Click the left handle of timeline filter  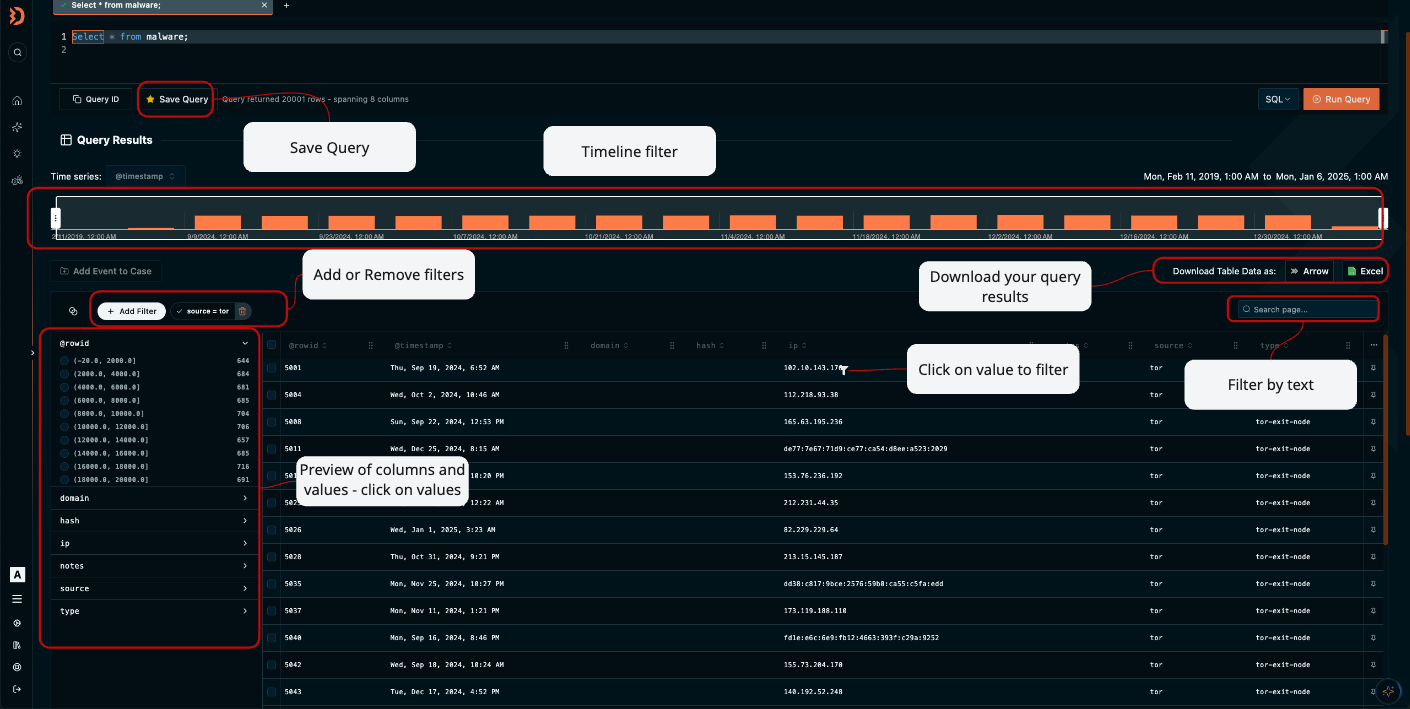tap(56, 217)
